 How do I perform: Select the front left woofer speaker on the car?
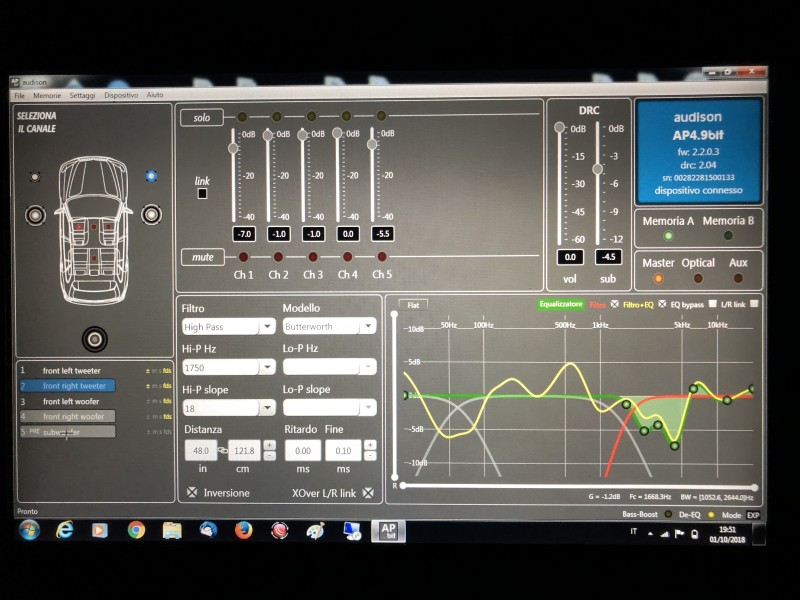(x=35, y=215)
